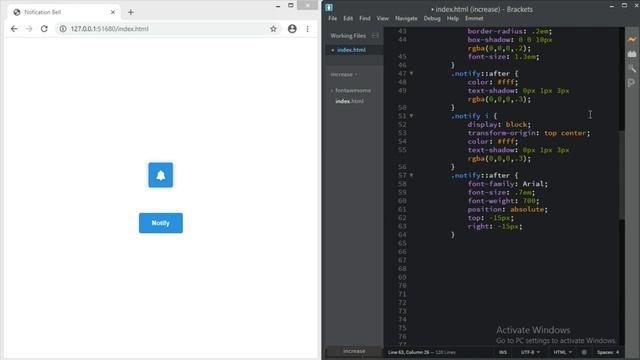Click the bell notification icon button
Screen dimensions: 640x360
[x=160, y=175]
